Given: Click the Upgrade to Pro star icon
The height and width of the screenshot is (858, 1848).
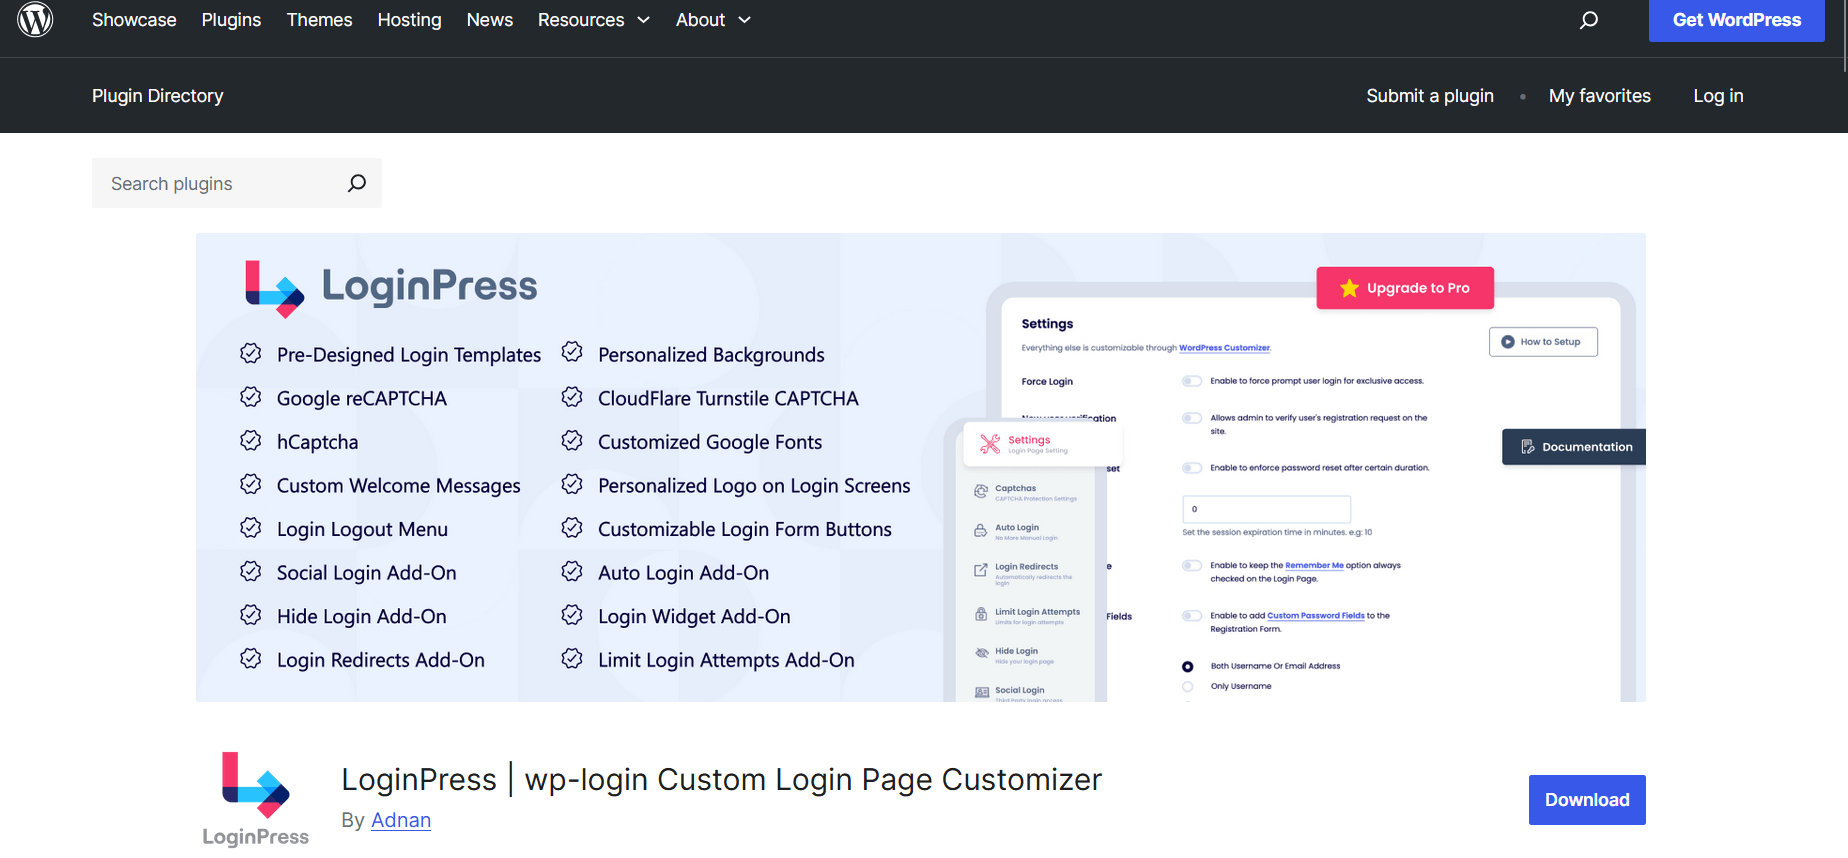Looking at the screenshot, I should [1349, 288].
